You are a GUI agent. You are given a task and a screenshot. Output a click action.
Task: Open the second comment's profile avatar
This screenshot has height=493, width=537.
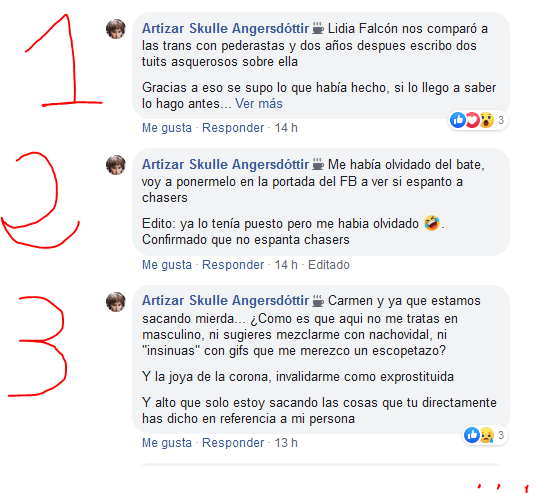(x=116, y=165)
